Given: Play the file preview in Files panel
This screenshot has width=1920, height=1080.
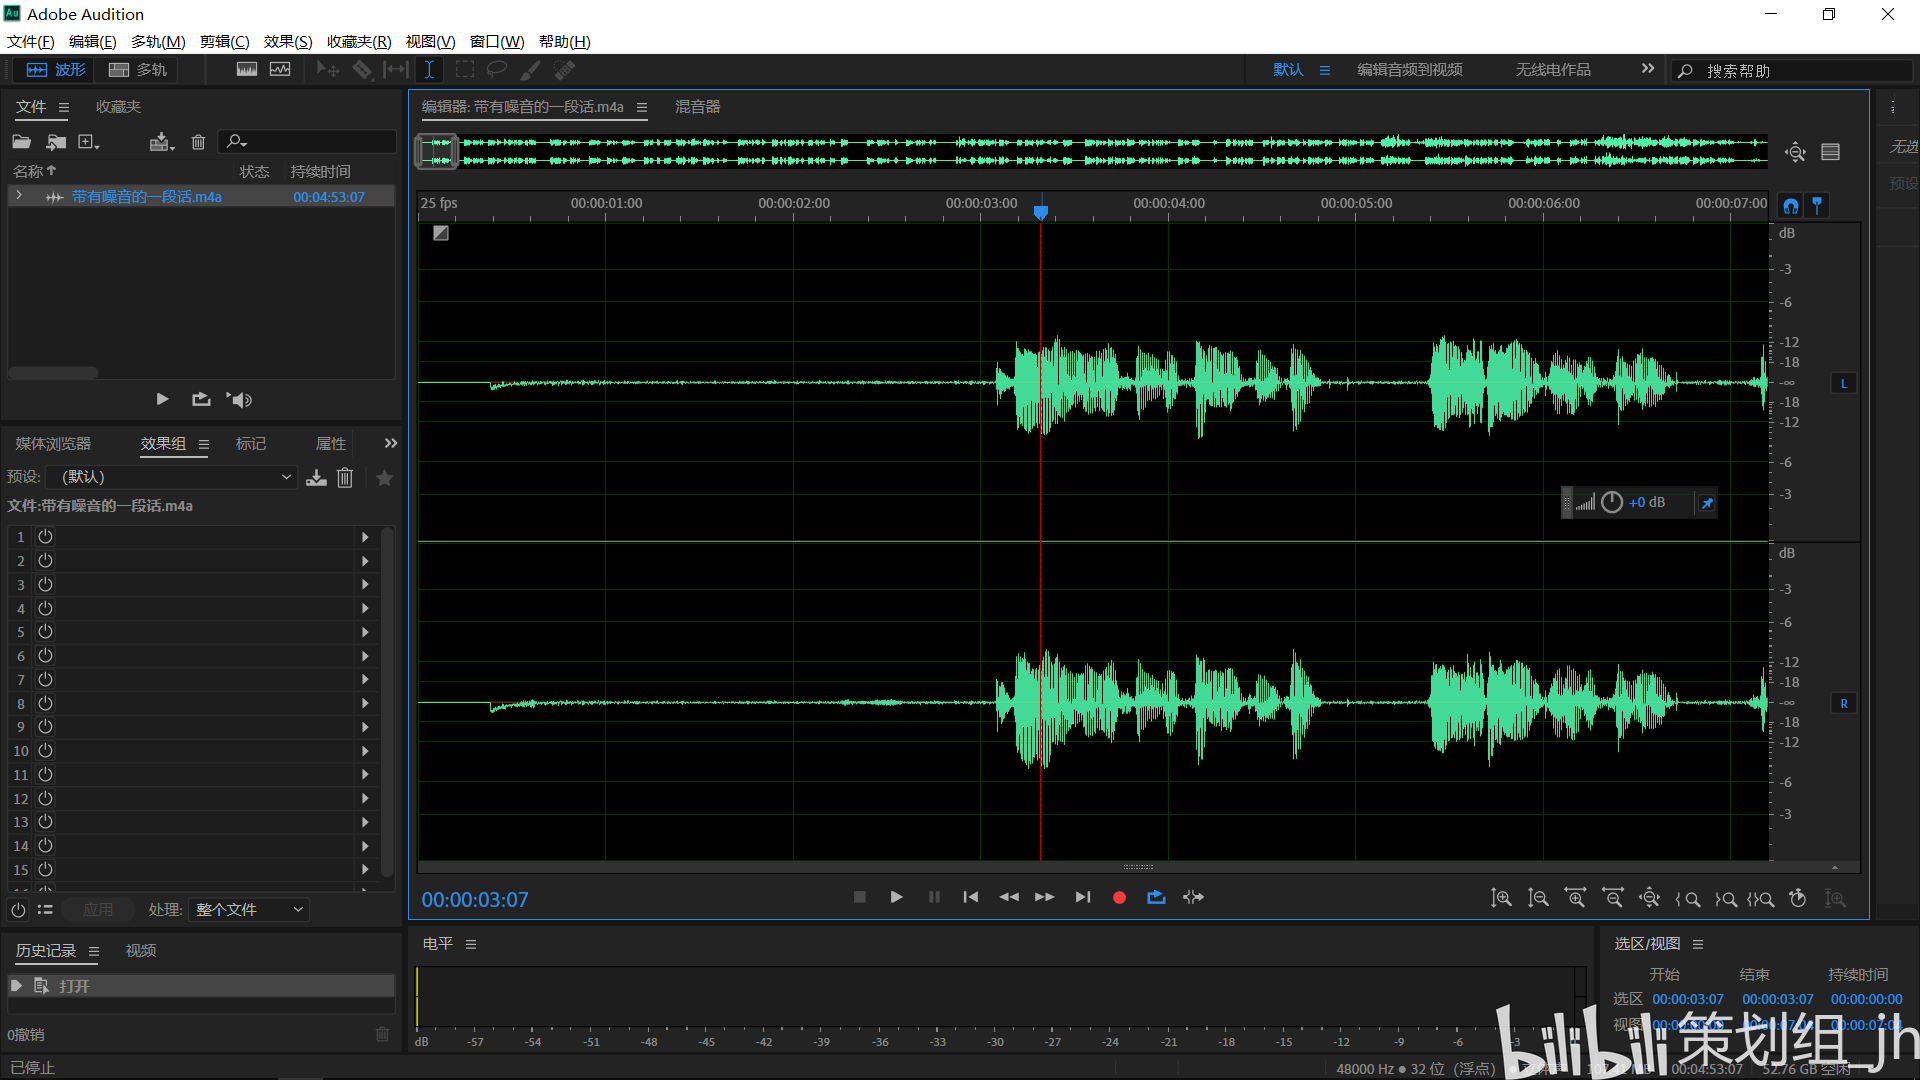Looking at the screenshot, I should (x=162, y=399).
